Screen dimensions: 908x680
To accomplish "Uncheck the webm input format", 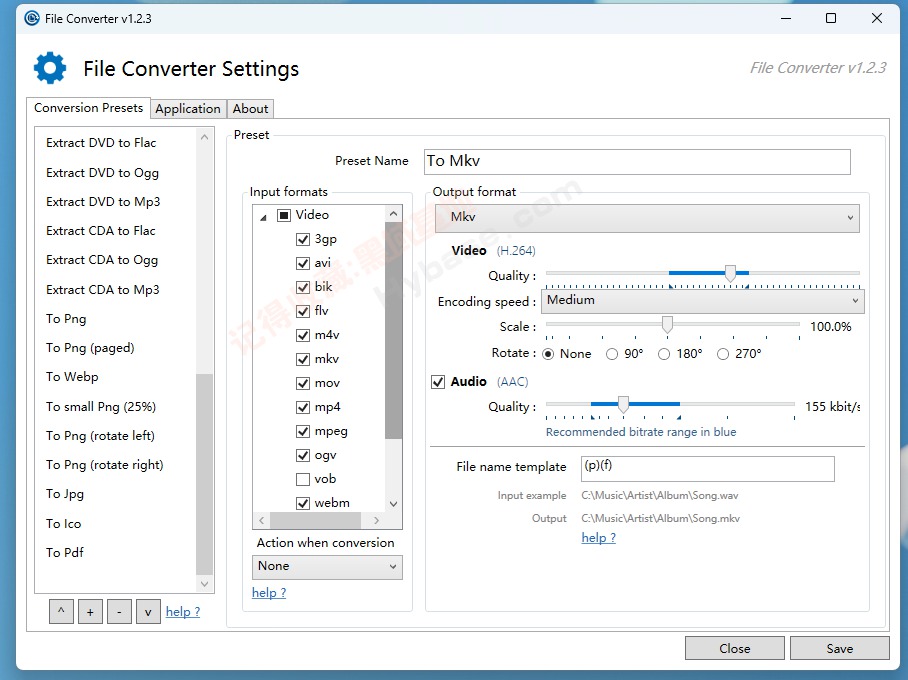I will click(303, 503).
